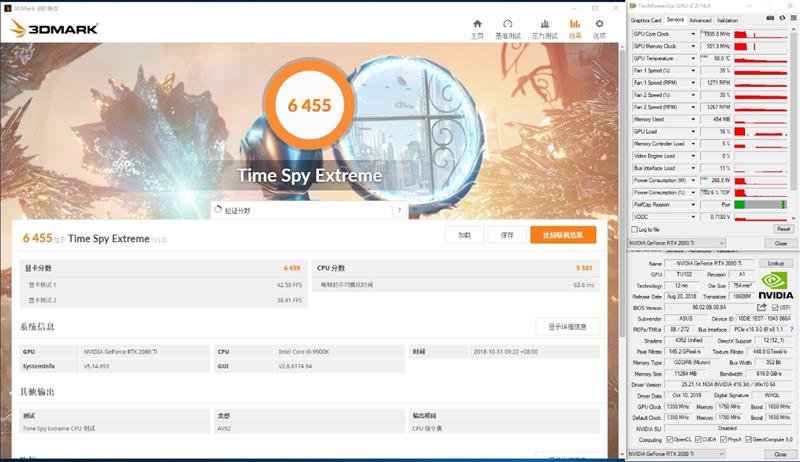Click the NVIDIA logo in GPU-Z
The height and width of the screenshot is (462, 800).
click(x=776, y=286)
